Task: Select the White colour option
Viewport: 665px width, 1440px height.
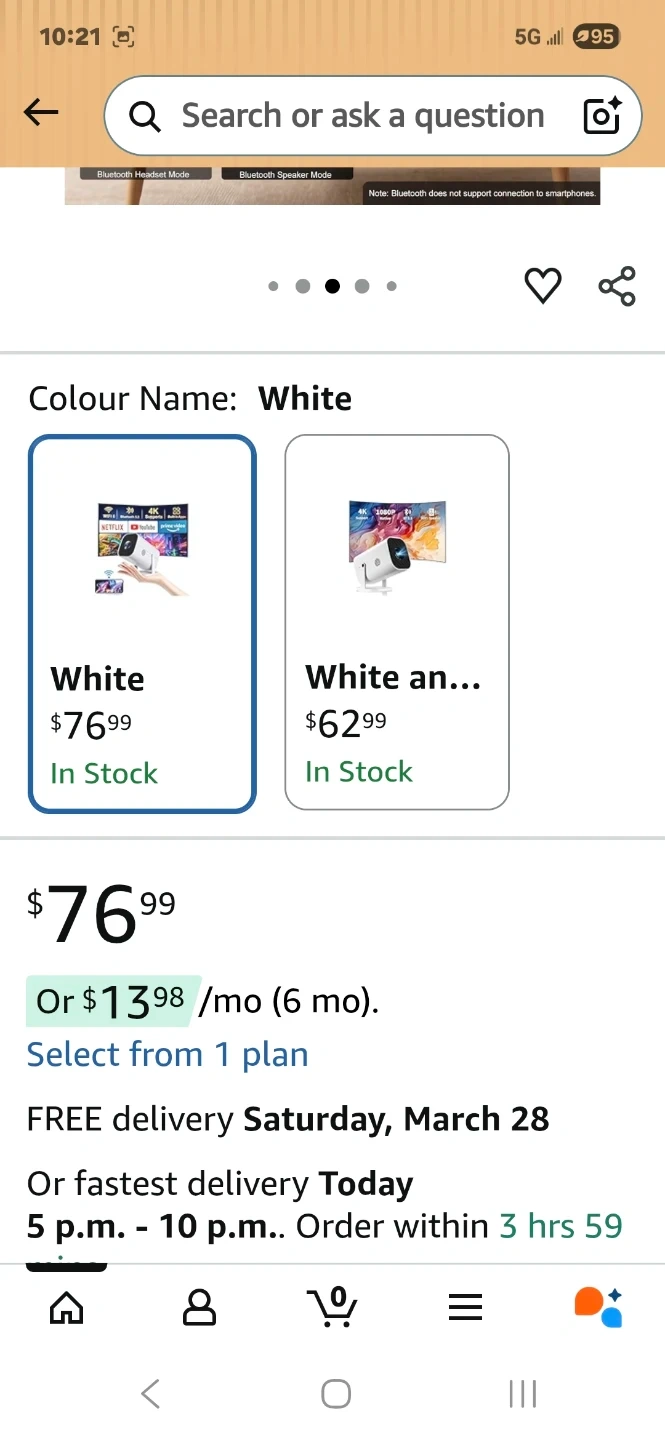Action: point(143,623)
